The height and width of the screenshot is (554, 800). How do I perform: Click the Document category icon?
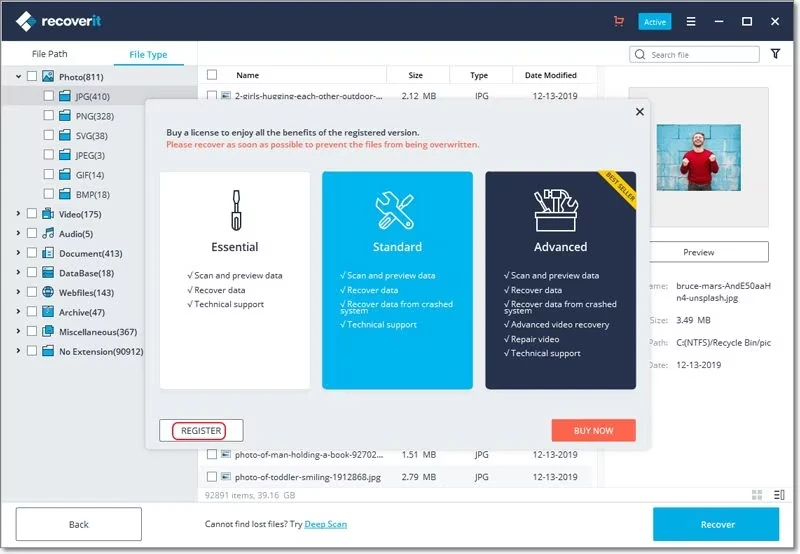click(x=48, y=253)
